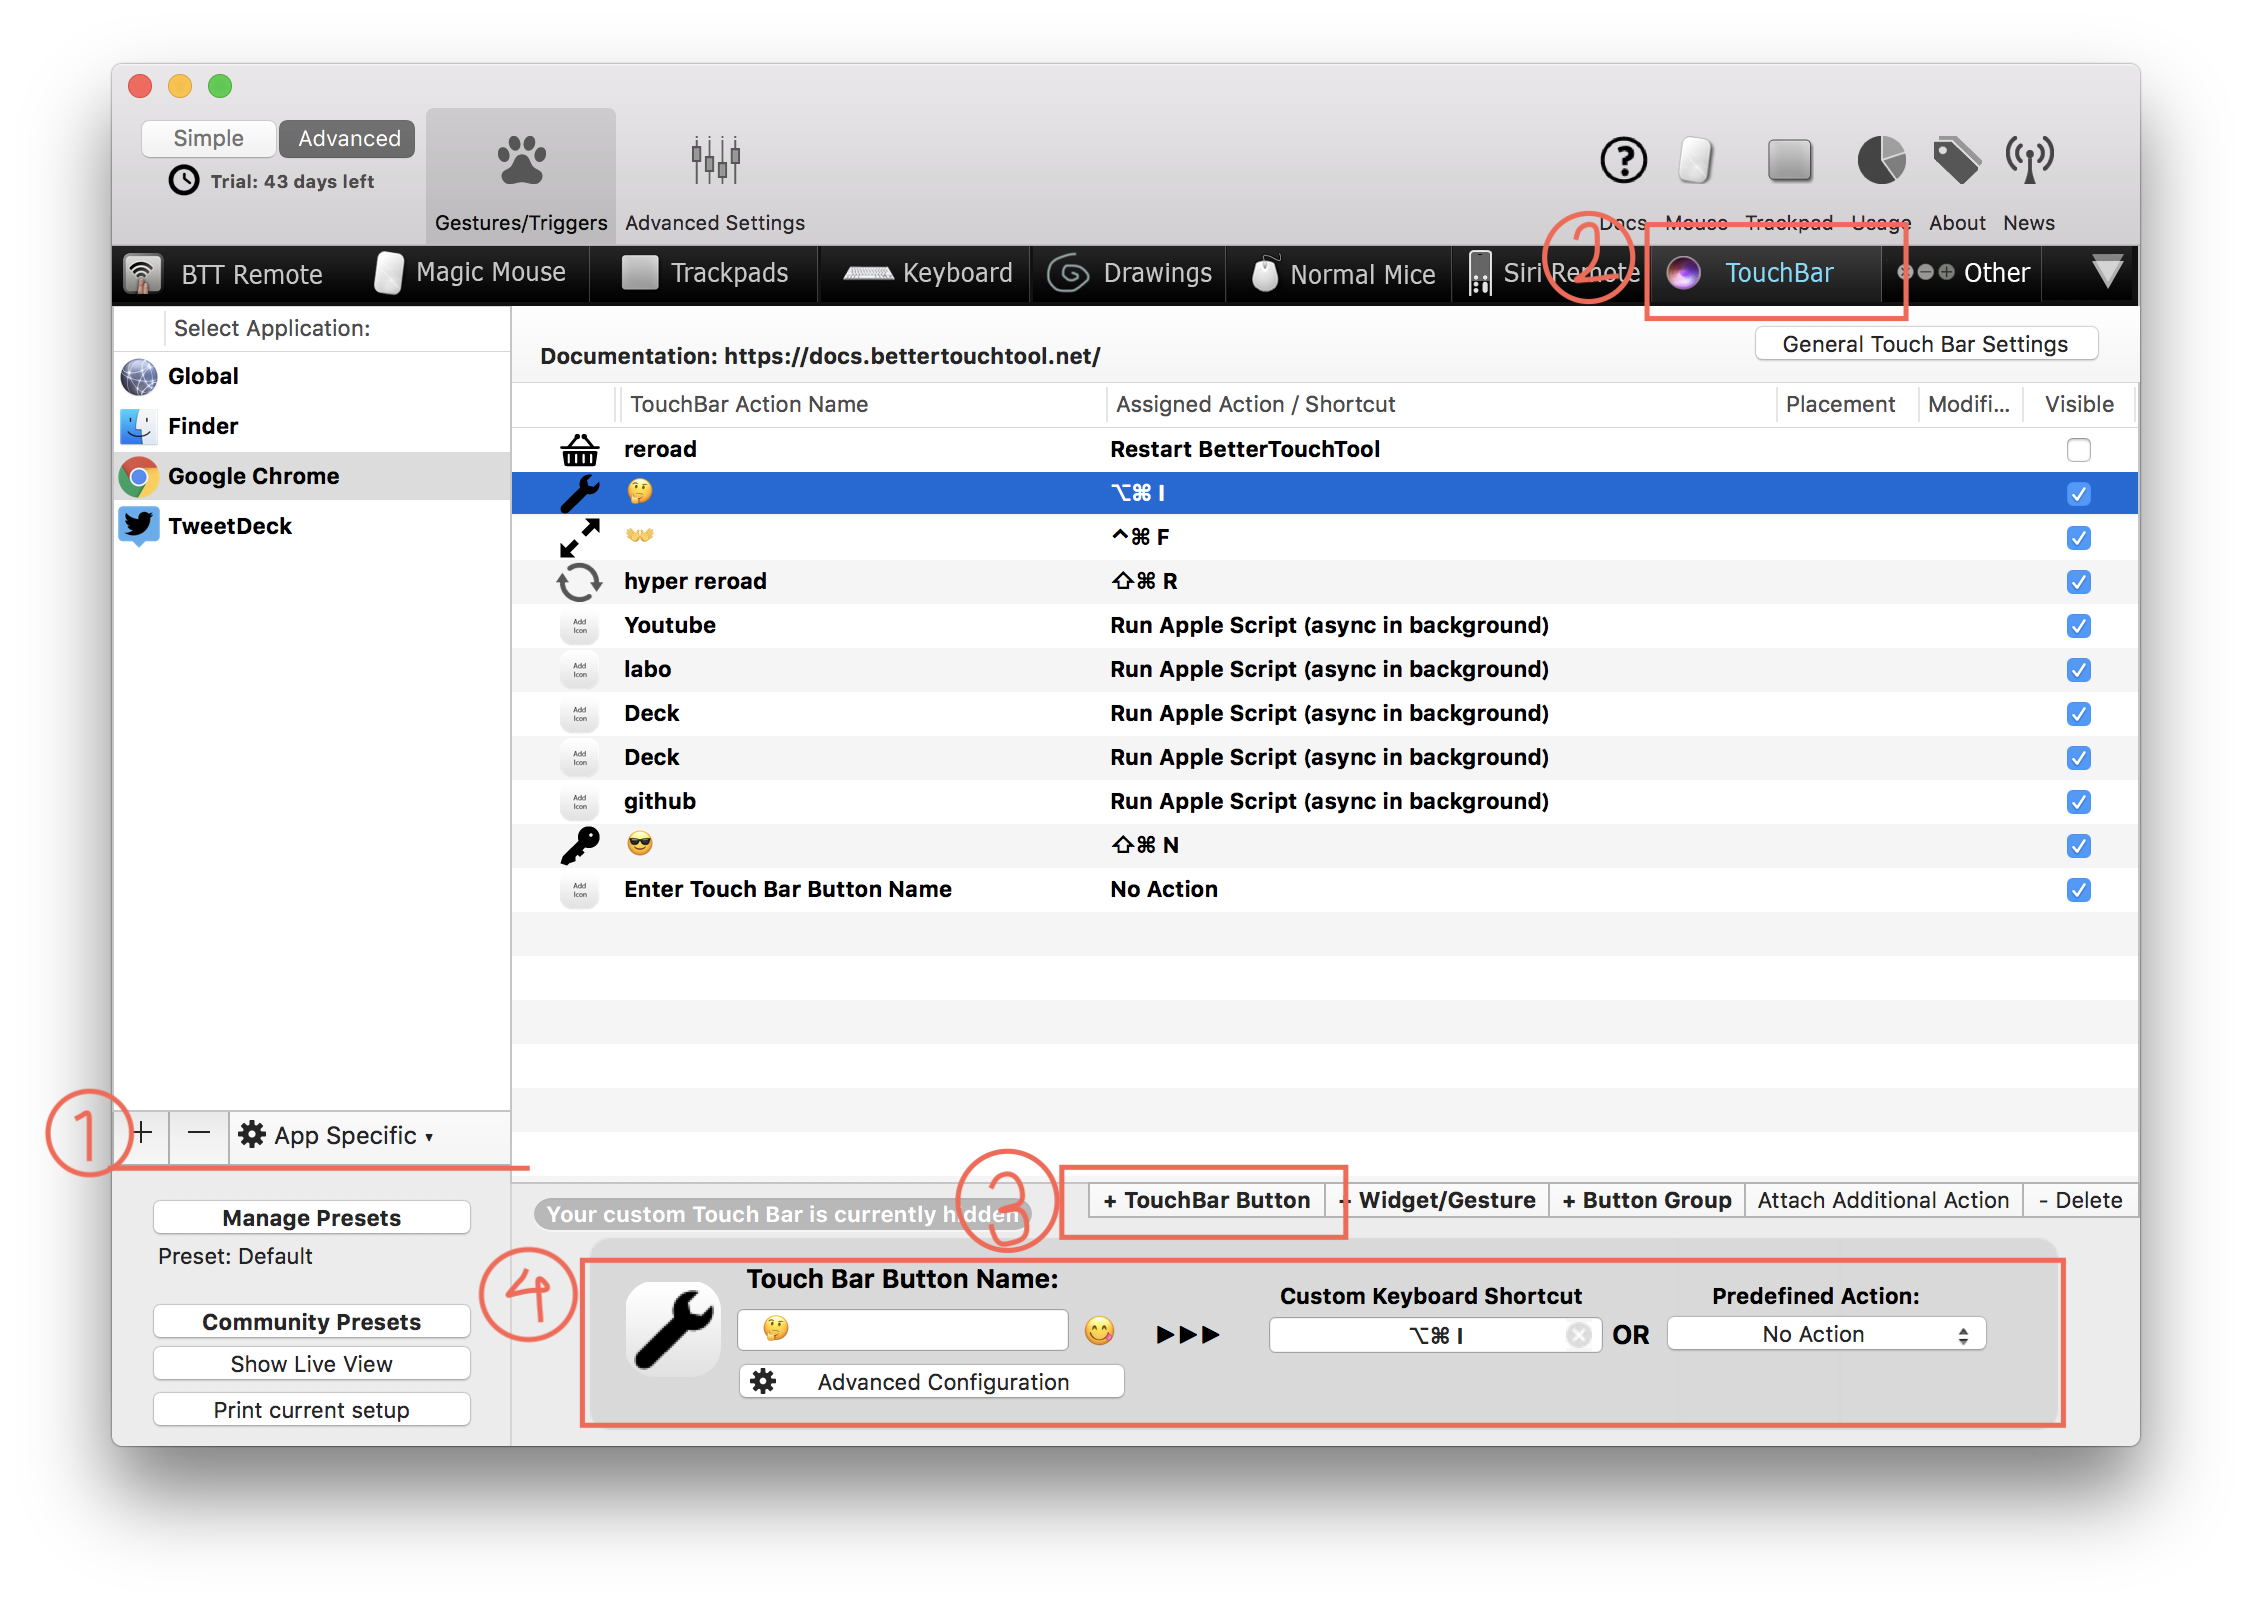Open Advanced Settings sliders icon
The image size is (2252, 1606).
click(715, 160)
